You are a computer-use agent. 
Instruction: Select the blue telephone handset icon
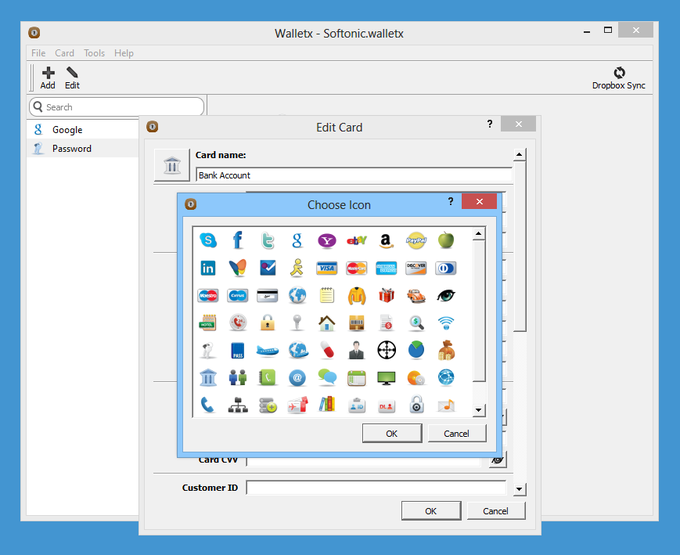click(208, 405)
